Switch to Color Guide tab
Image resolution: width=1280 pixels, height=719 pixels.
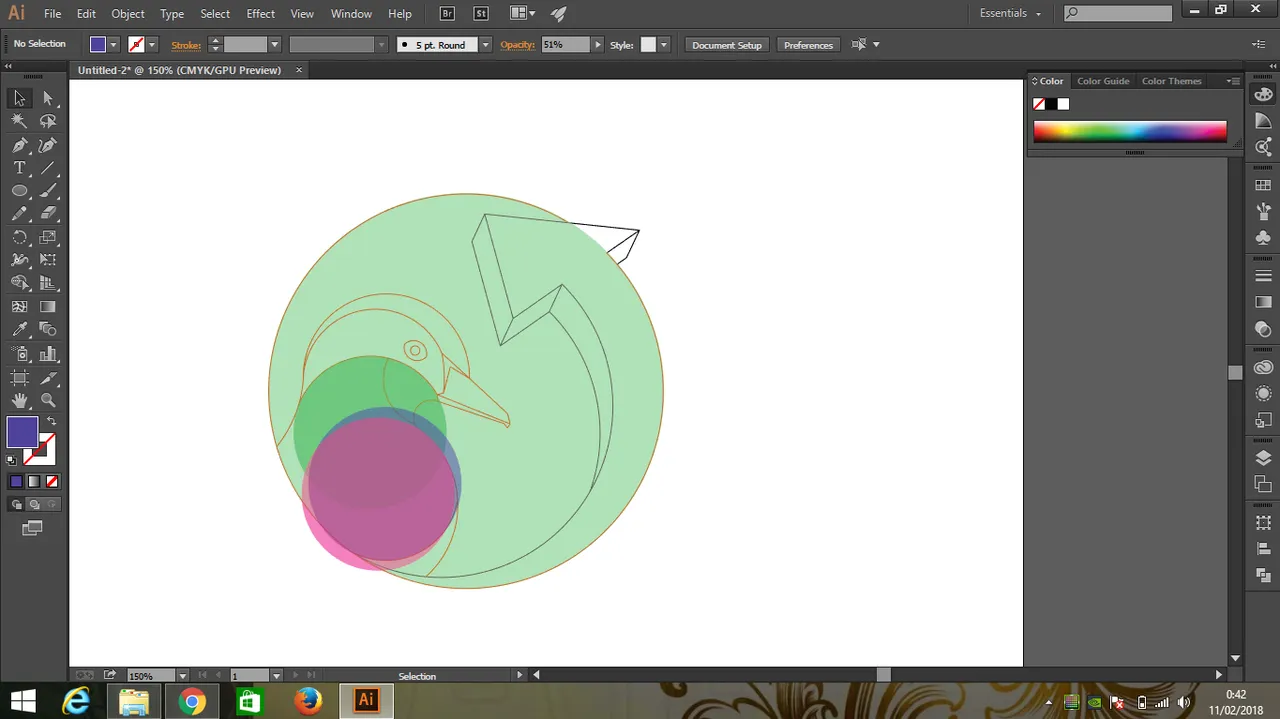click(x=1103, y=81)
